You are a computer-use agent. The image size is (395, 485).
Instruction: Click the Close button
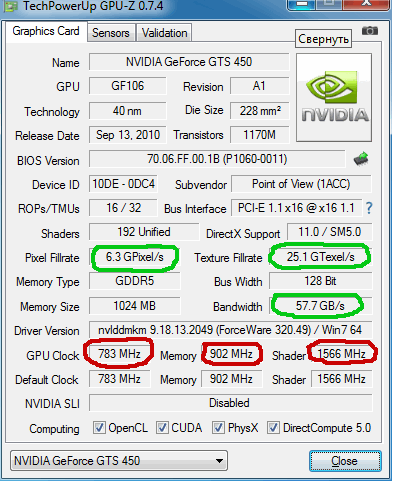[x=345, y=461]
